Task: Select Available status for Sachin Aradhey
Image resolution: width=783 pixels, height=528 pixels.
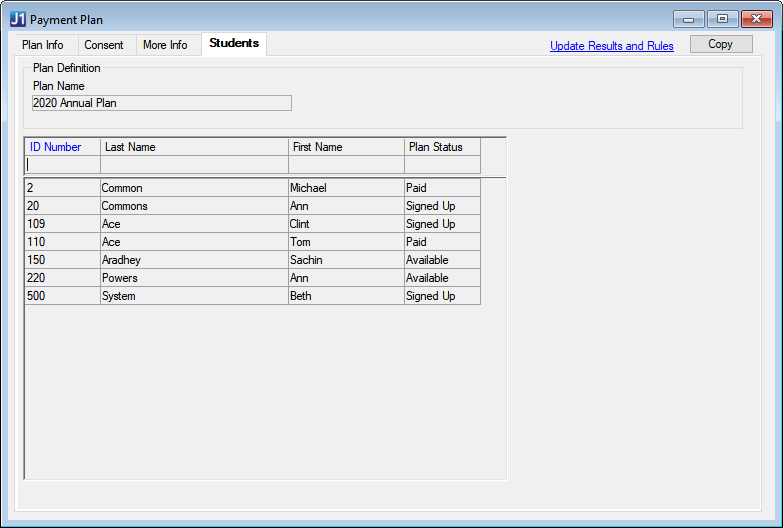Action: pyautogui.click(x=442, y=260)
